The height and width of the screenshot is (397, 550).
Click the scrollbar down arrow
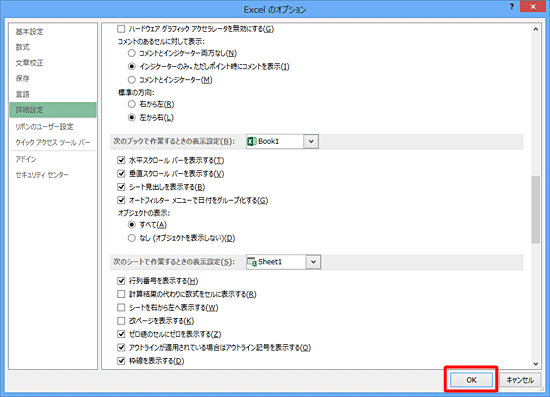[536, 364]
